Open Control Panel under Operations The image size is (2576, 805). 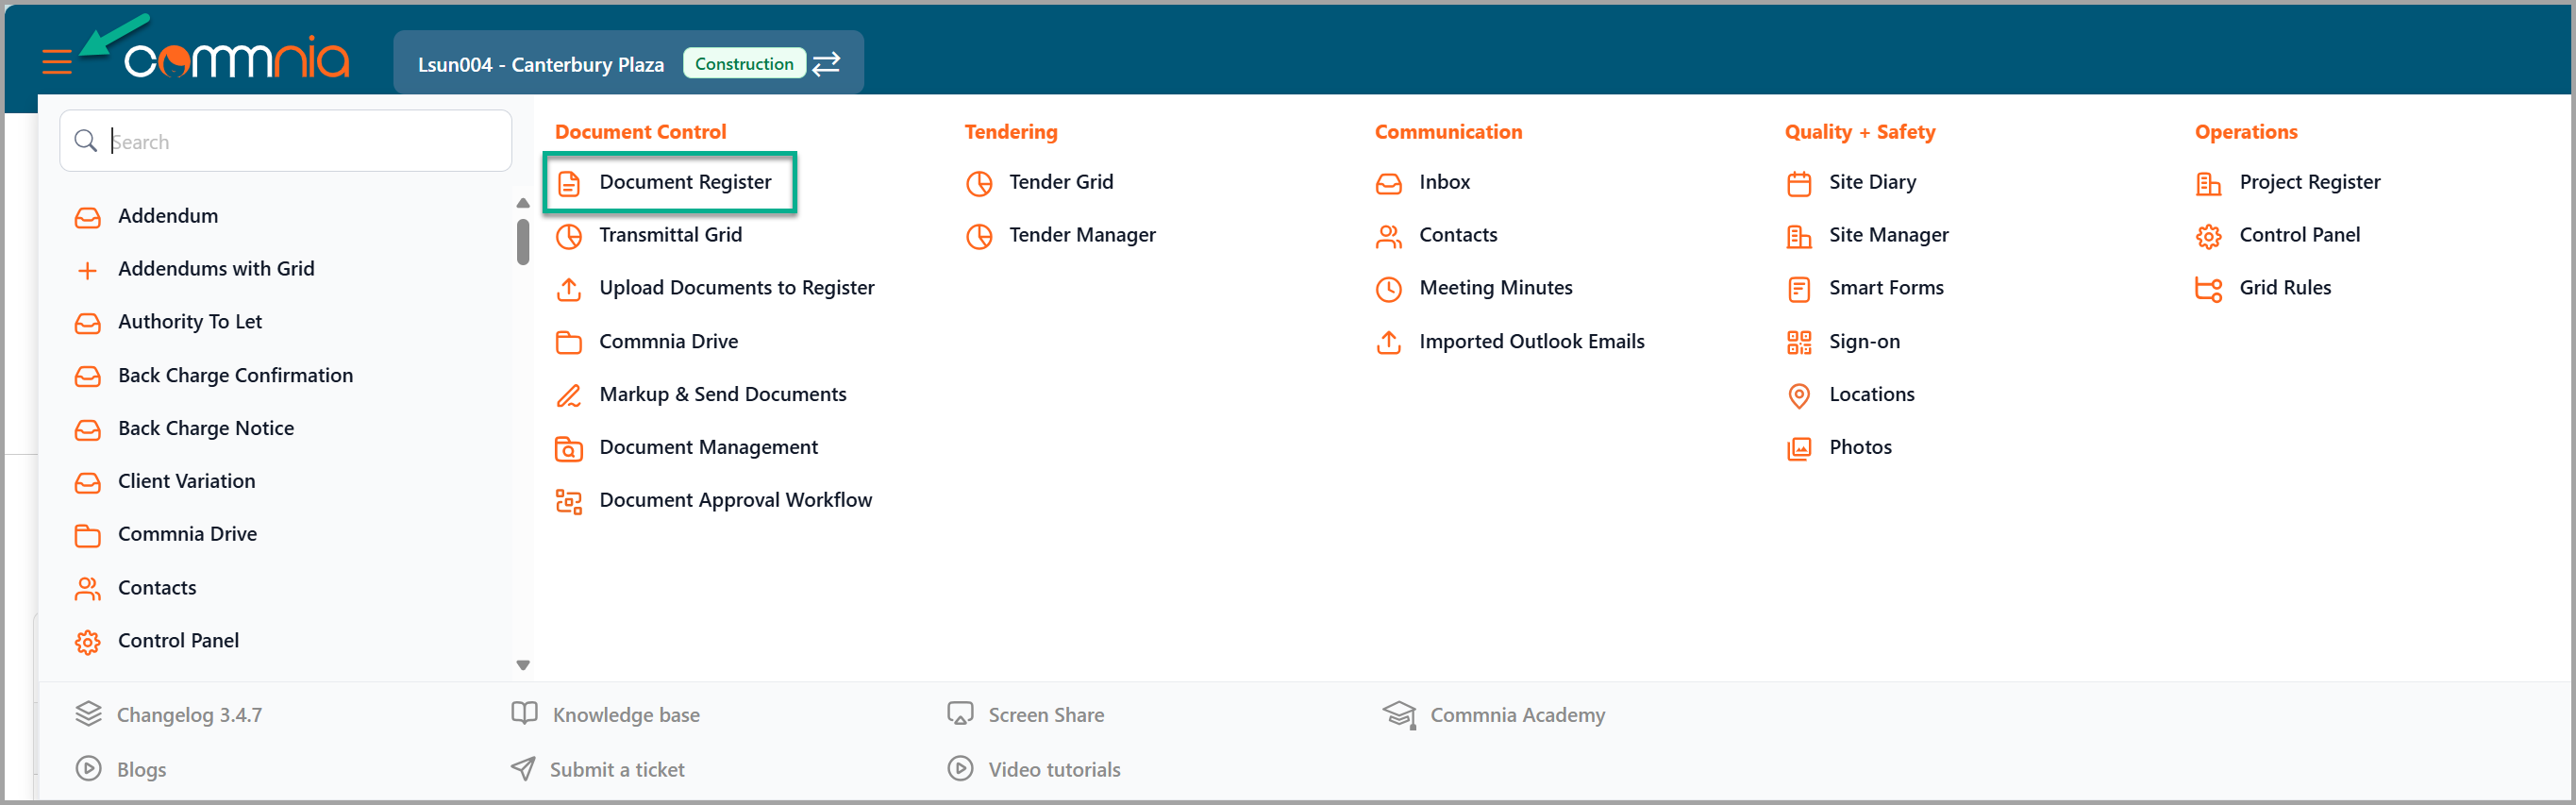coord(2299,235)
